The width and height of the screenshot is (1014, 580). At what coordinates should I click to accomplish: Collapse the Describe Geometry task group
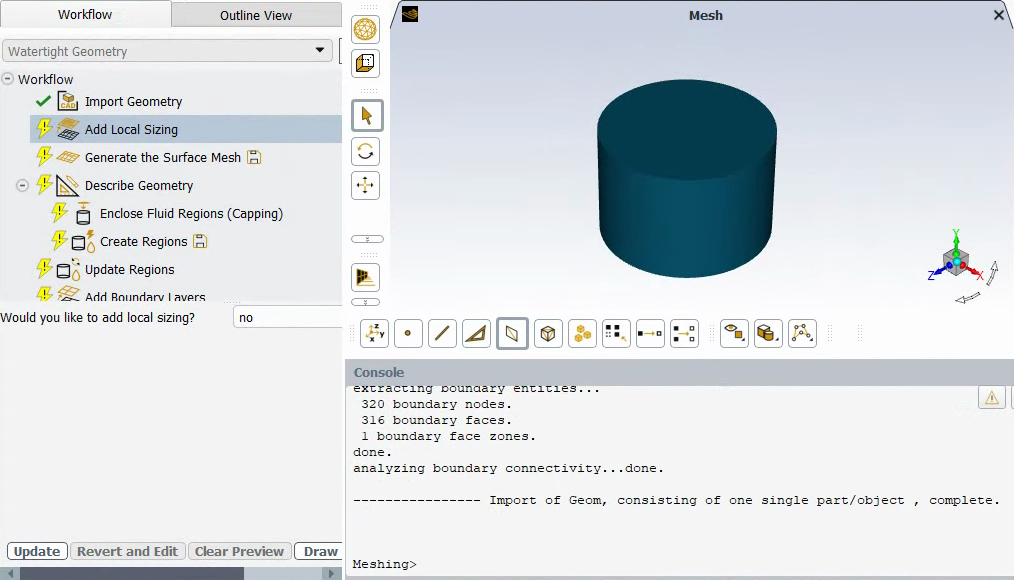click(x=22, y=185)
